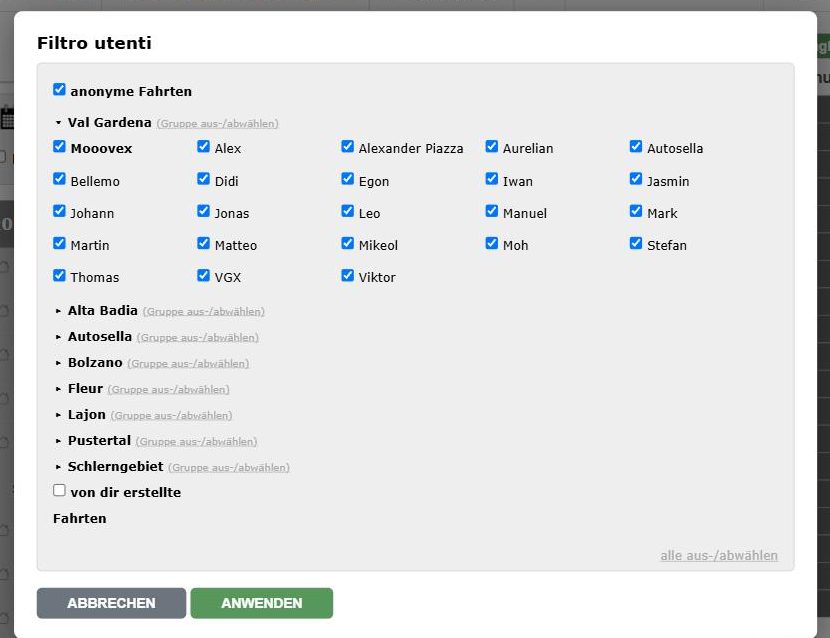830x638 pixels.
Task: Uncheck the Alexander Piazza checkbox
Action: click(x=347, y=147)
